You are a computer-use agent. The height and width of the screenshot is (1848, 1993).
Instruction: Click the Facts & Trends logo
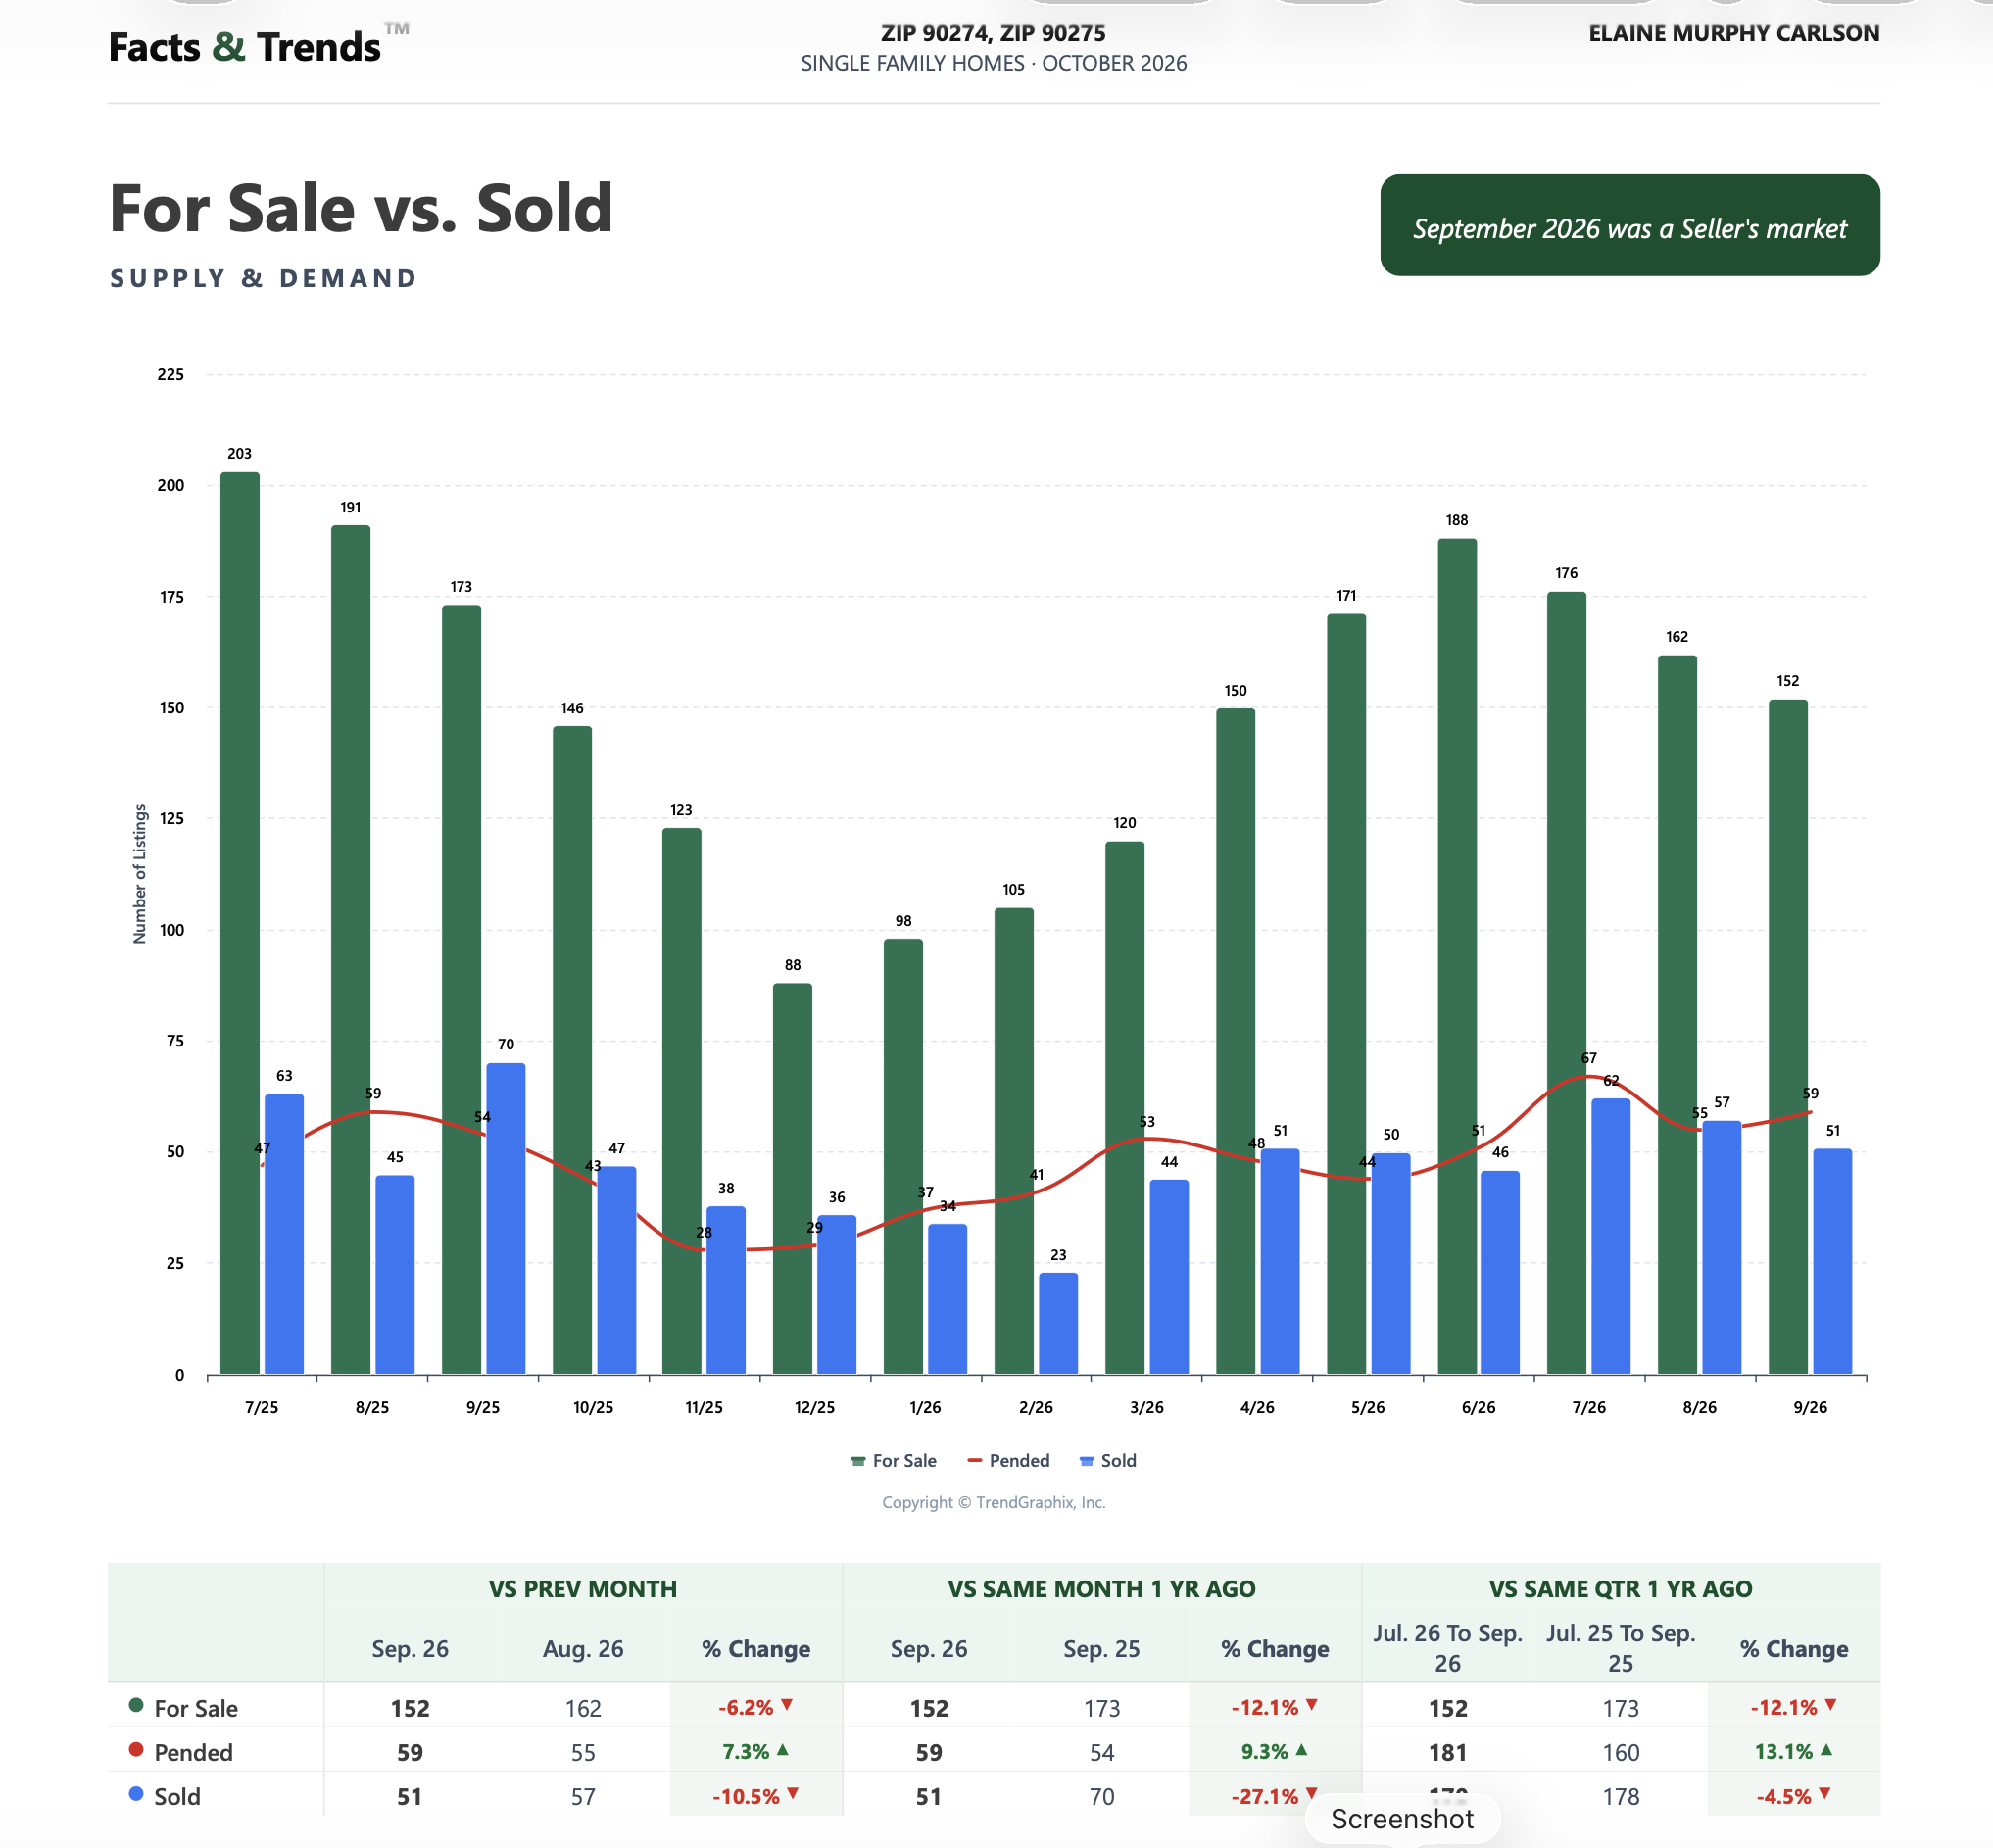point(258,46)
